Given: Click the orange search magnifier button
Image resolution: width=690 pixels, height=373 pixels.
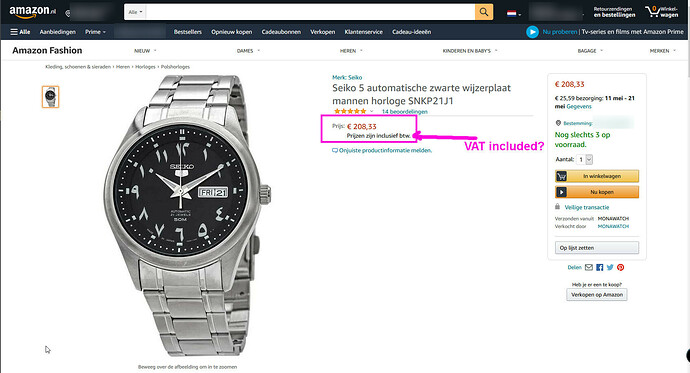Looking at the screenshot, I should click(x=484, y=12).
